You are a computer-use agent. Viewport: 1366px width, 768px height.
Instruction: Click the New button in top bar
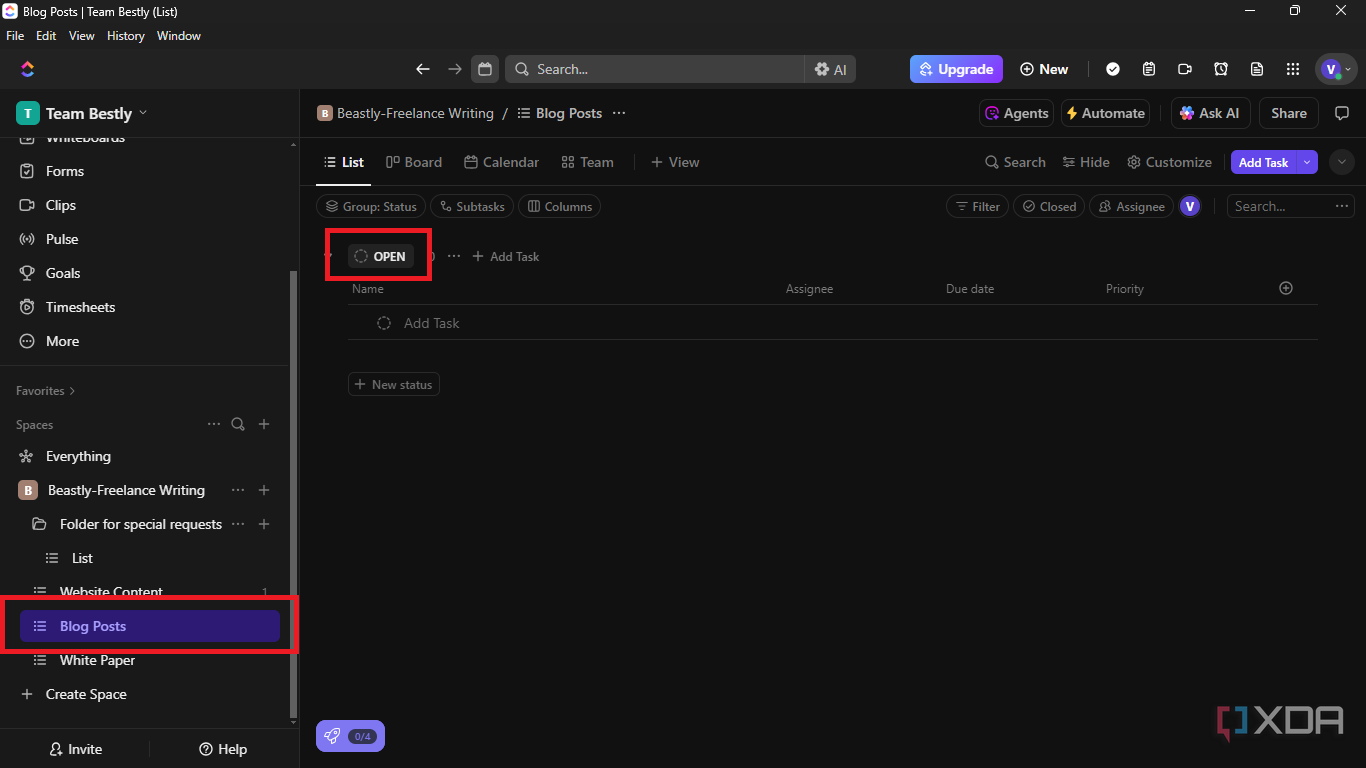(1044, 69)
